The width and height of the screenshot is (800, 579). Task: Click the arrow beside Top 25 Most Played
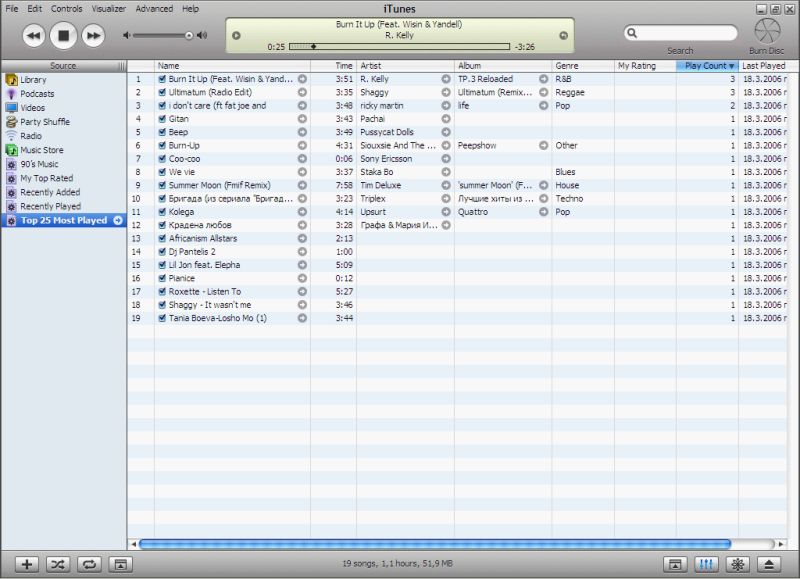click(118, 220)
